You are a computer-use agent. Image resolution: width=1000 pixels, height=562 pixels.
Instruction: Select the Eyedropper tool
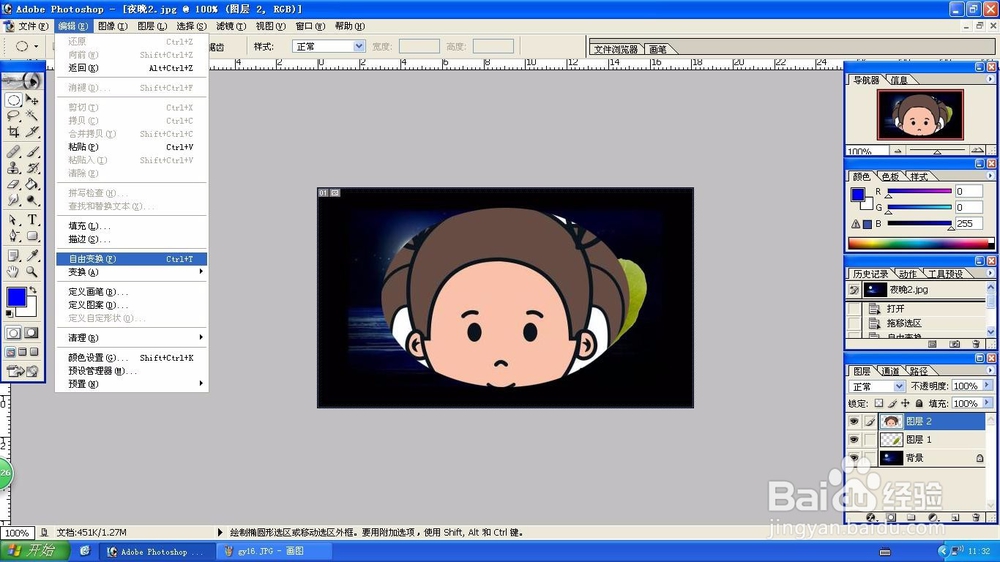point(32,256)
